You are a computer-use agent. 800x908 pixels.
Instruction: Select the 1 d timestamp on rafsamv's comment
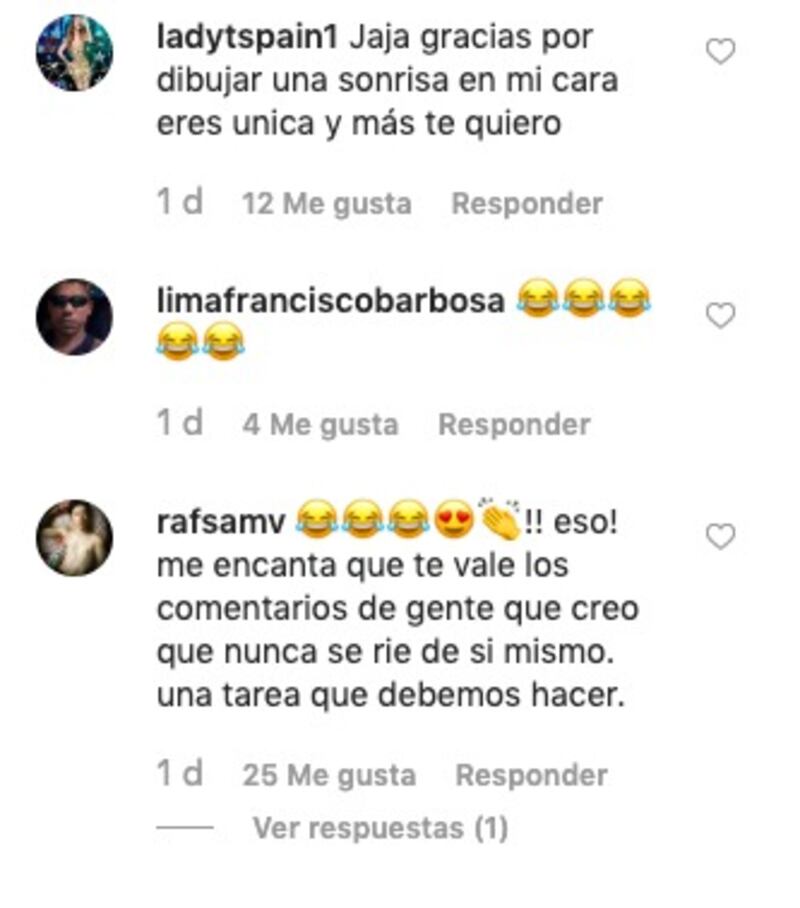click(180, 774)
